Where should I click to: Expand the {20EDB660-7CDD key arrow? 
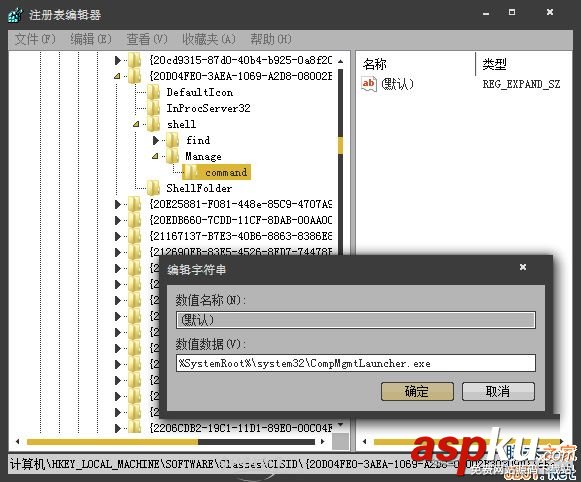(118, 220)
